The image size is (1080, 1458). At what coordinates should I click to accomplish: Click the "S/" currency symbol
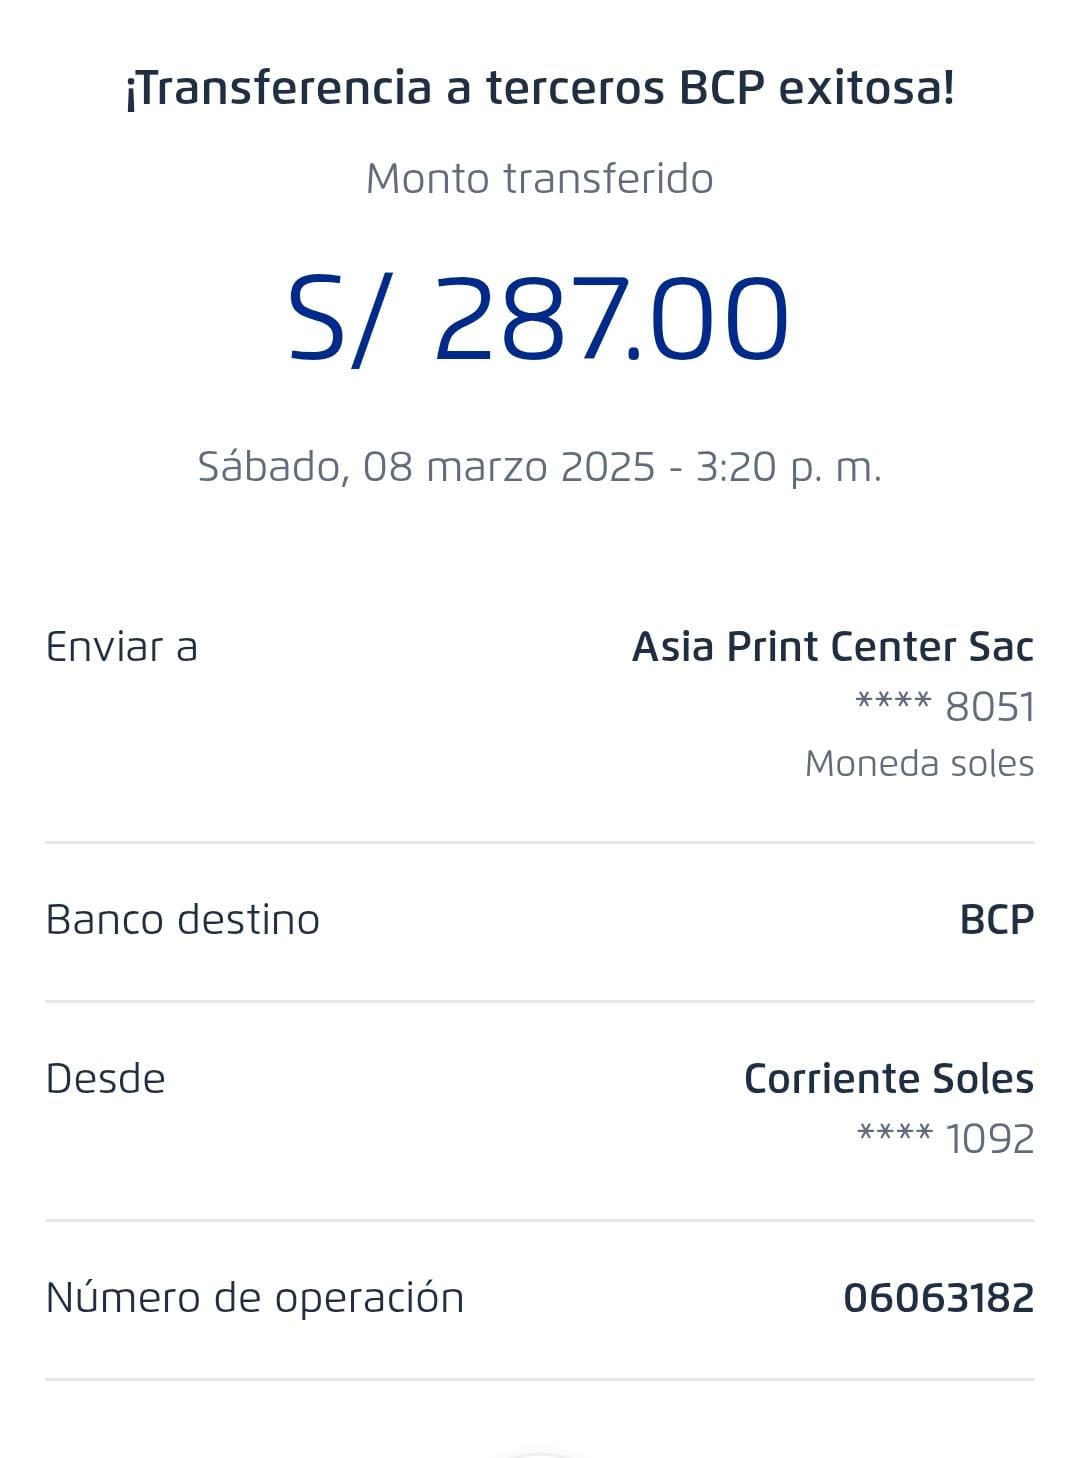pos(333,320)
